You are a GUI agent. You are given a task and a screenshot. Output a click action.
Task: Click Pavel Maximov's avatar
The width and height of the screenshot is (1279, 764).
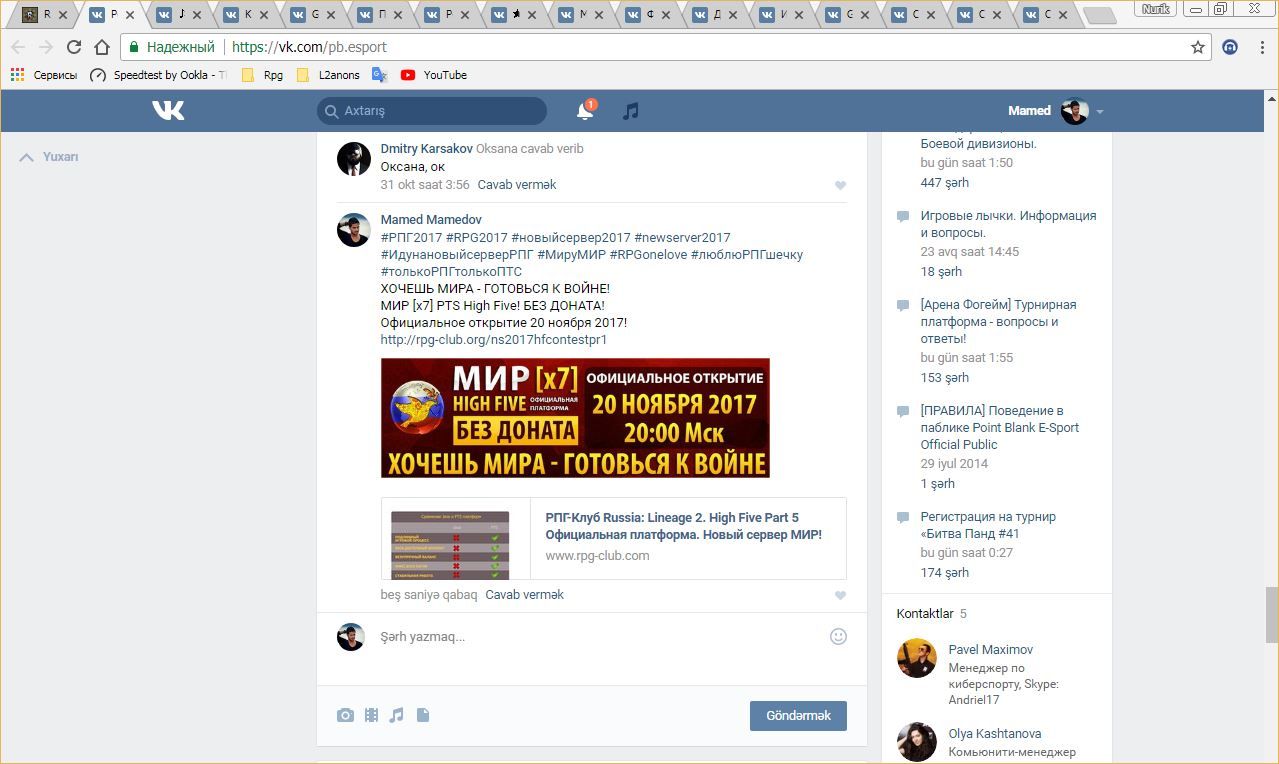click(916, 659)
